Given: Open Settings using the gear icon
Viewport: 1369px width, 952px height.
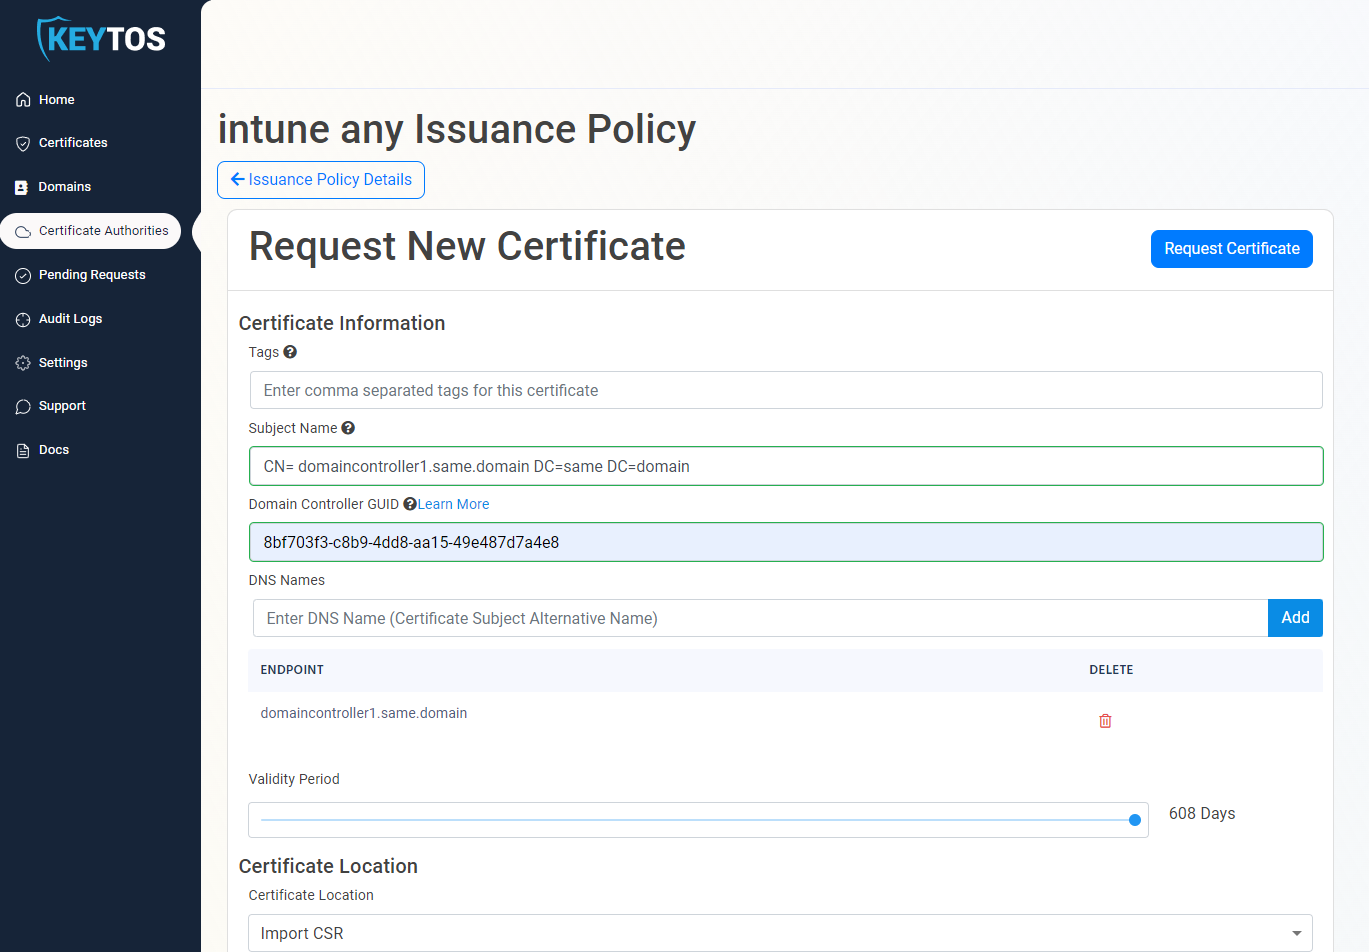Looking at the screenshot, I should pyautogui.click(x=22, y=362).
